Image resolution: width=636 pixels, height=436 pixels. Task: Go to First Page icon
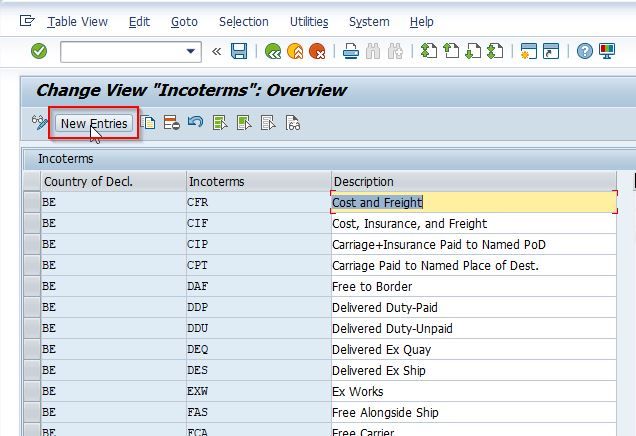[429, 51]
